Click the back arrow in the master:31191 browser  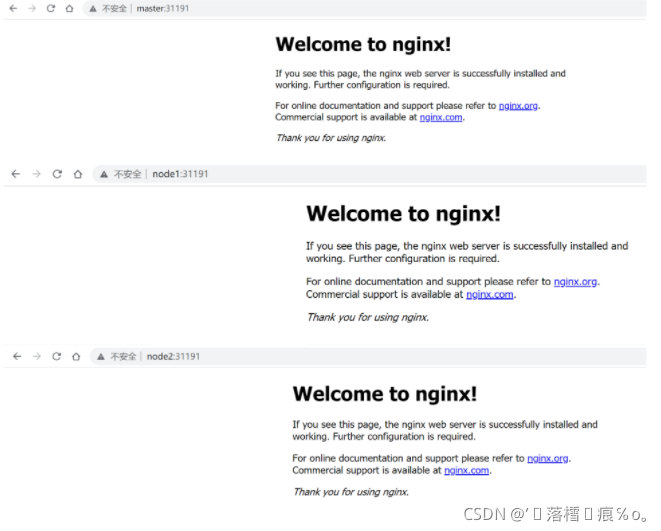pos(13,8)
